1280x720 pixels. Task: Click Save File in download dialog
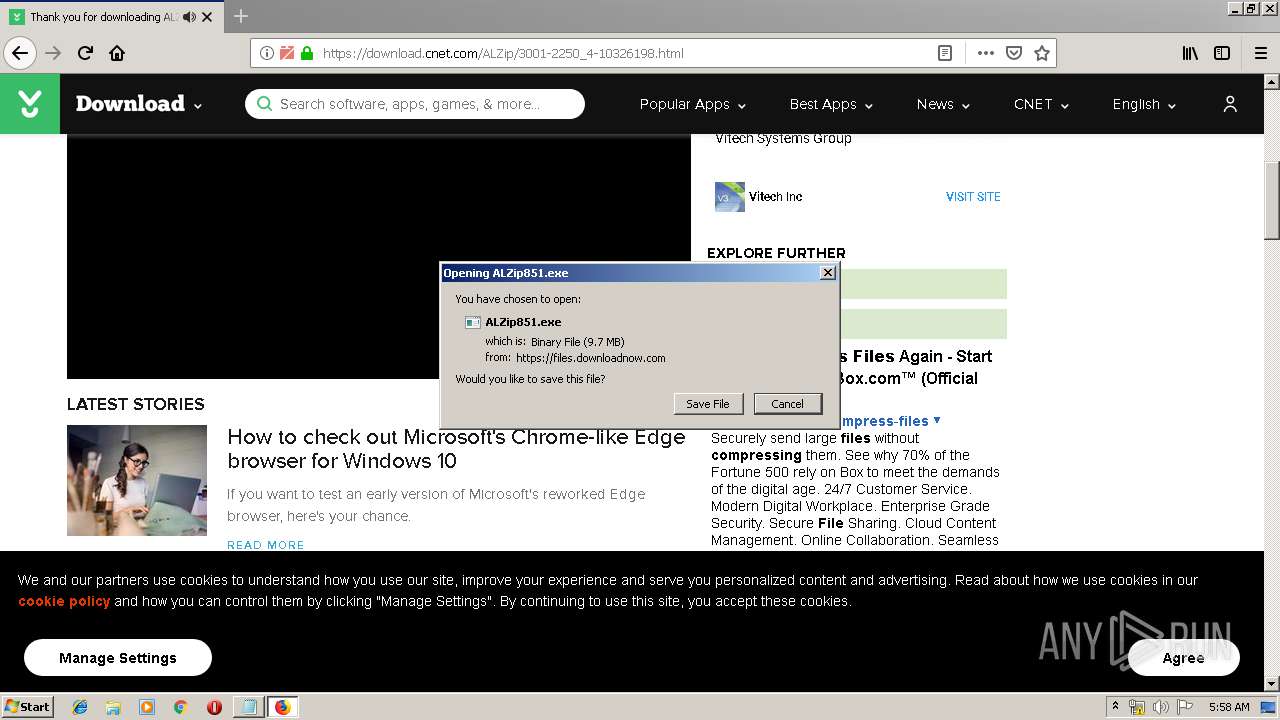(x=708, y=404)
